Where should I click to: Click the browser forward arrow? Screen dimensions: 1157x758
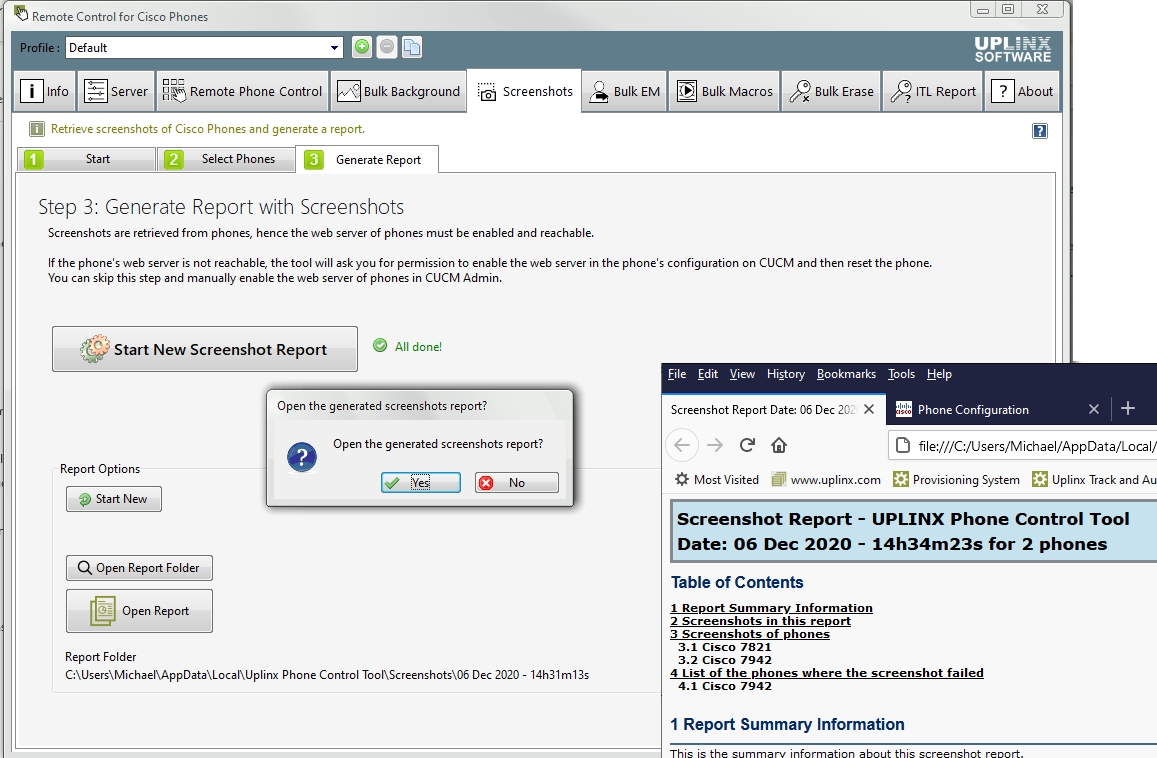coord(715,445)
